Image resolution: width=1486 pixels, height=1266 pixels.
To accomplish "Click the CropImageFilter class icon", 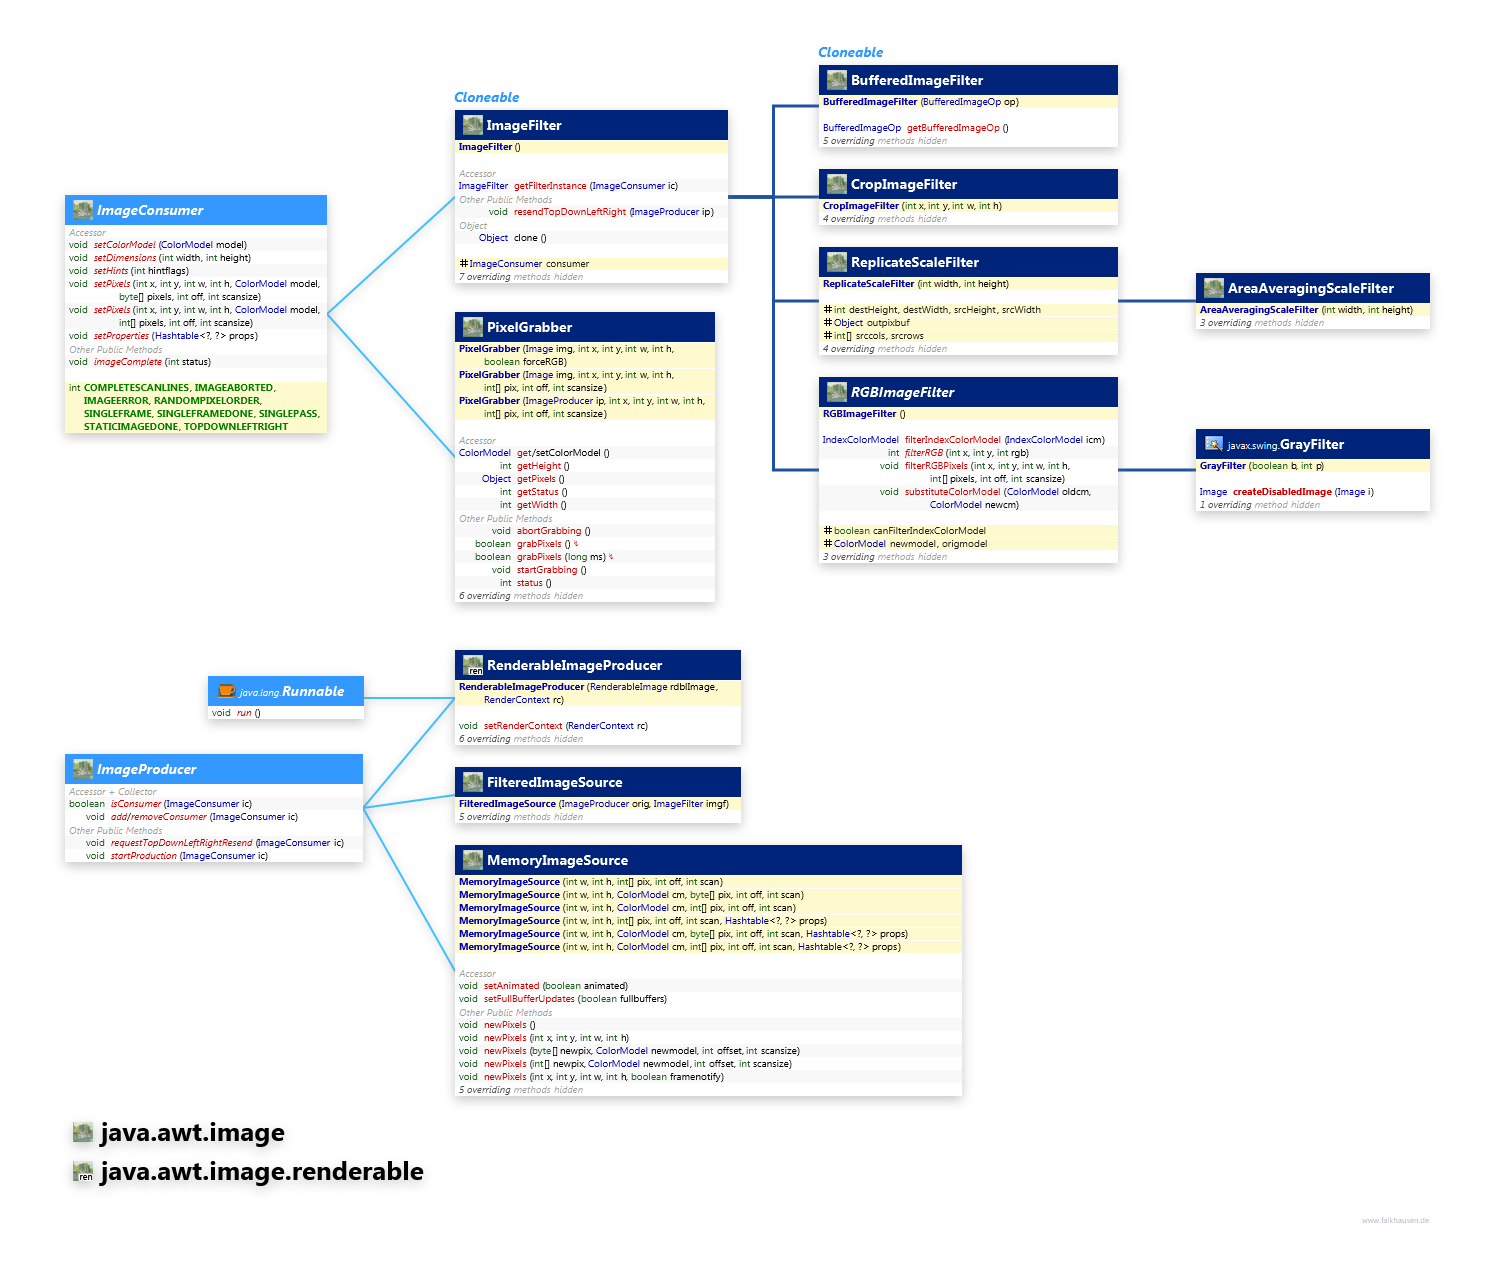I will pos(837,184).
